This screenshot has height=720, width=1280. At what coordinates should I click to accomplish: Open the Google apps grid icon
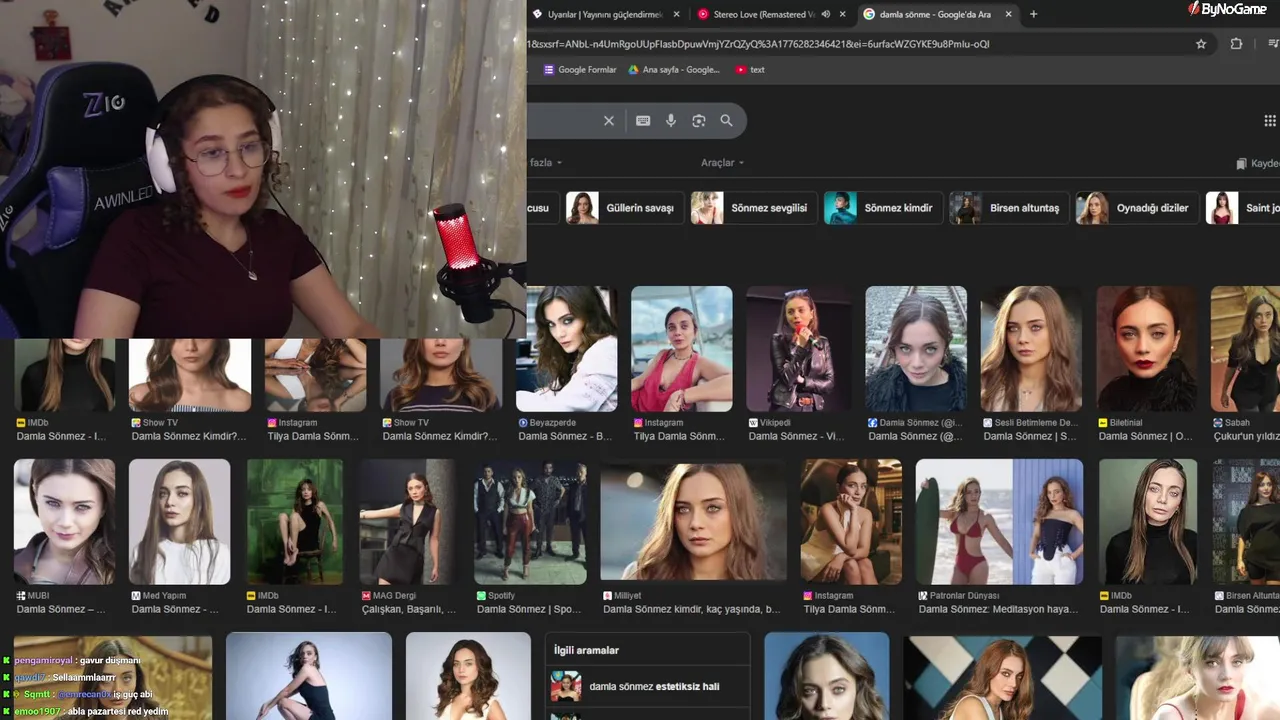pyautogui.click(x=1270, y=121)
